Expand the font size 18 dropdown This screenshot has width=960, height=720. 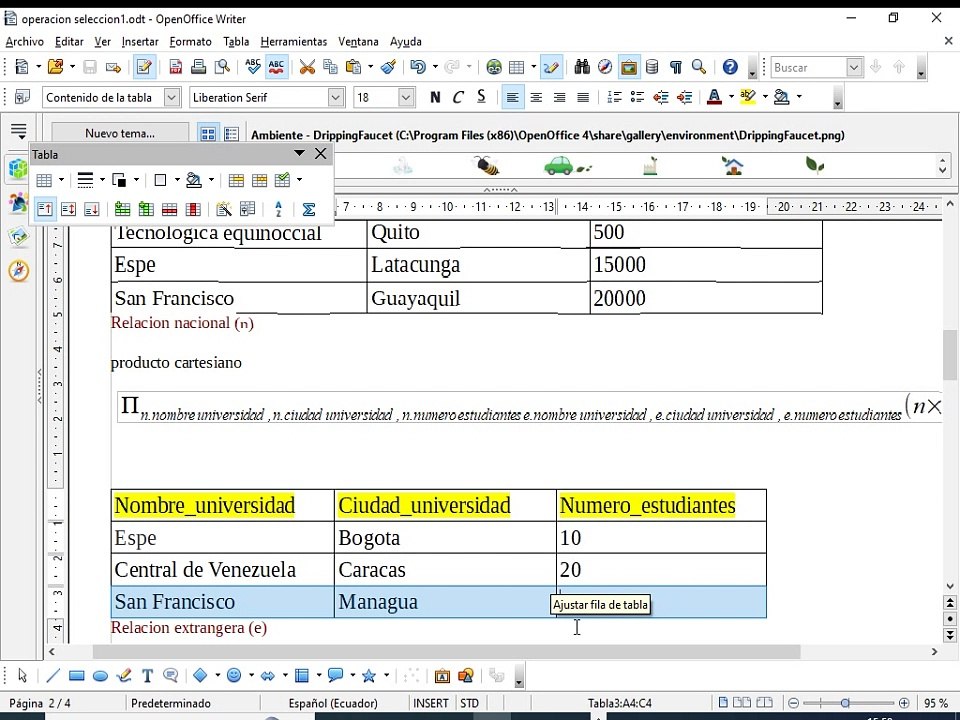click(405, 97)
